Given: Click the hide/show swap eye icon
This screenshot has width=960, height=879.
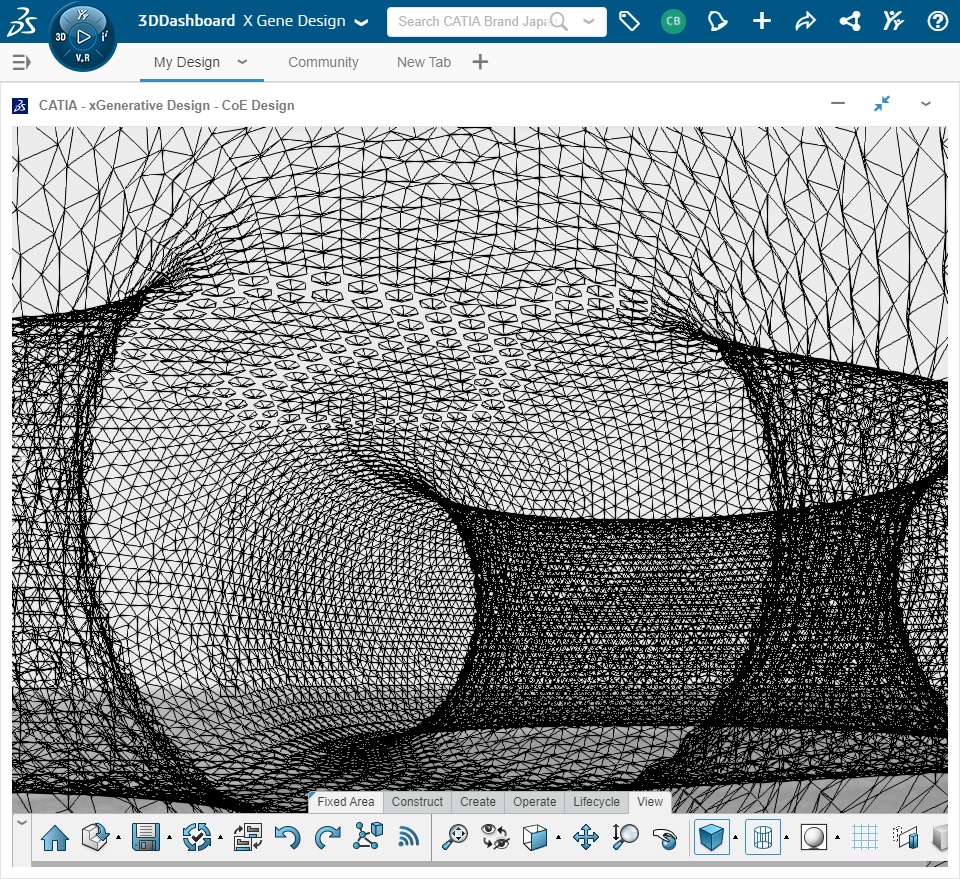Looking at the screenshot, I should tap(495, 837).
